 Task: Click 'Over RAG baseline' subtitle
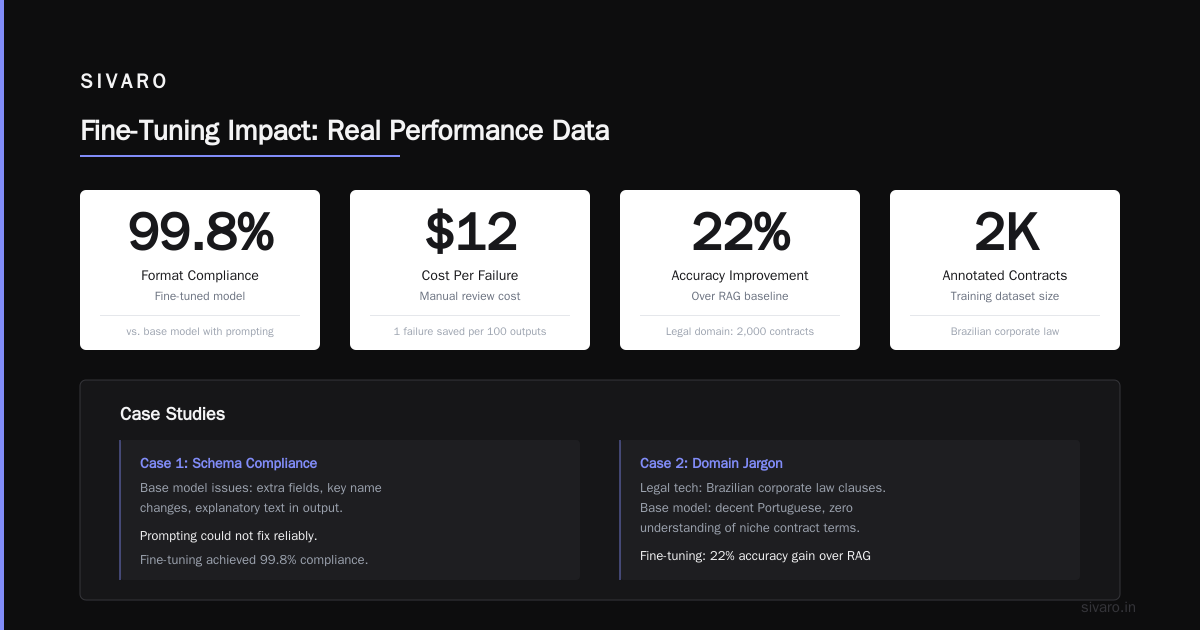[740, 296]
